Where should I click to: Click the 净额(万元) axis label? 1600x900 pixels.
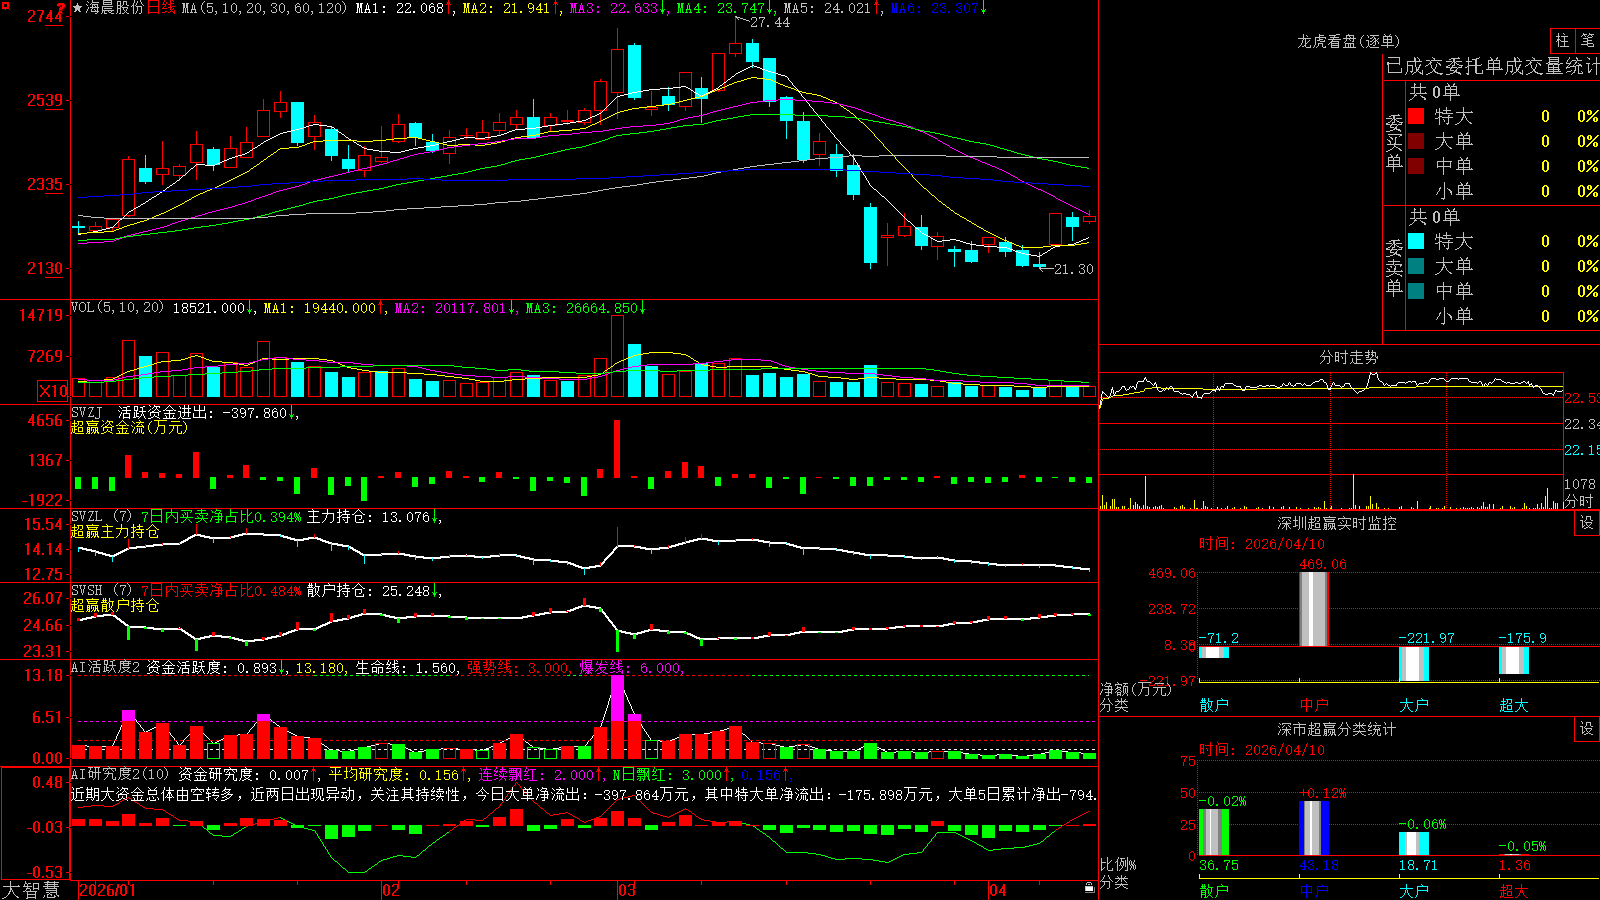(x=1135, y=689)
